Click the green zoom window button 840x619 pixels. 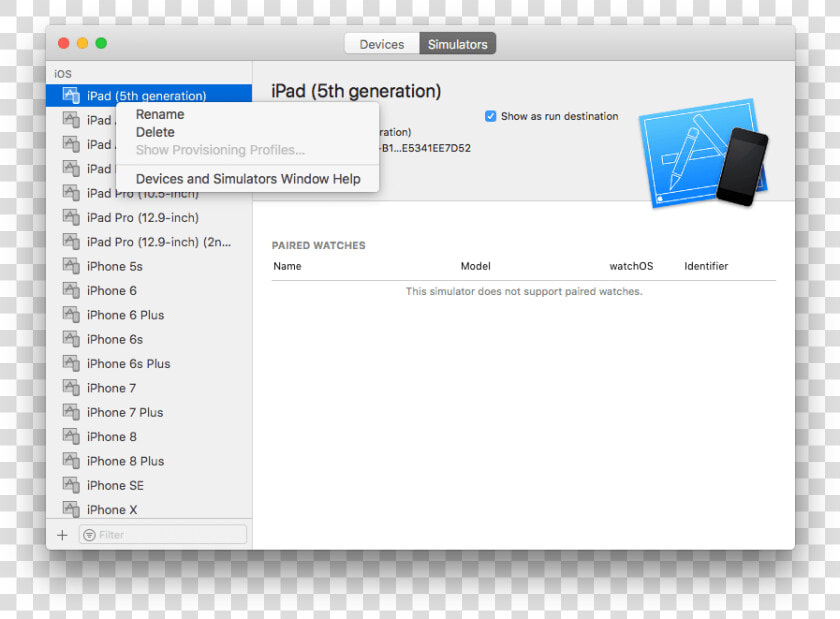[101, 43]
